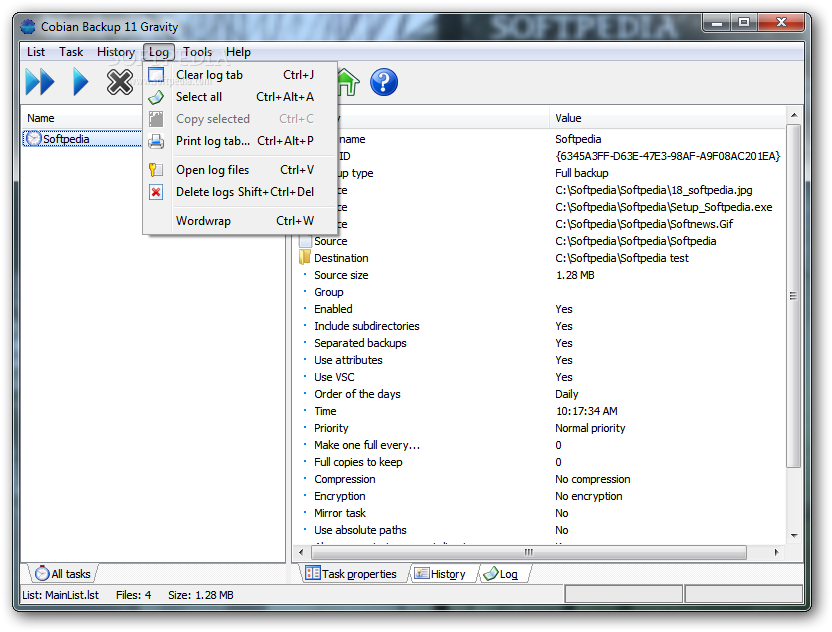Select the Softpedia task in list
Image resolution: width=832 pixels, height=632 pixels.
click(66, 139)
